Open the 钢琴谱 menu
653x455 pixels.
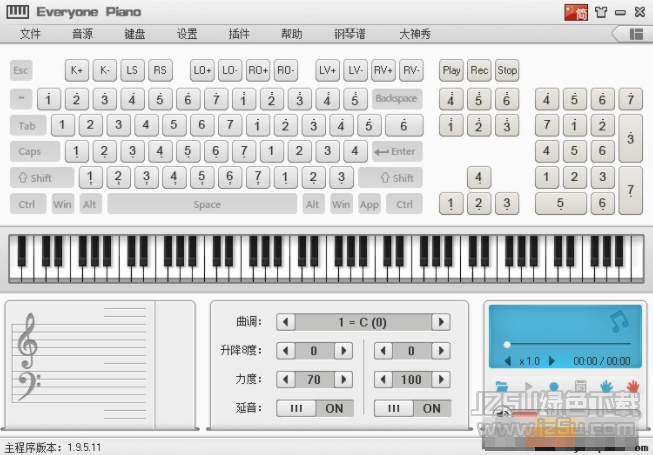coord(350,34)
